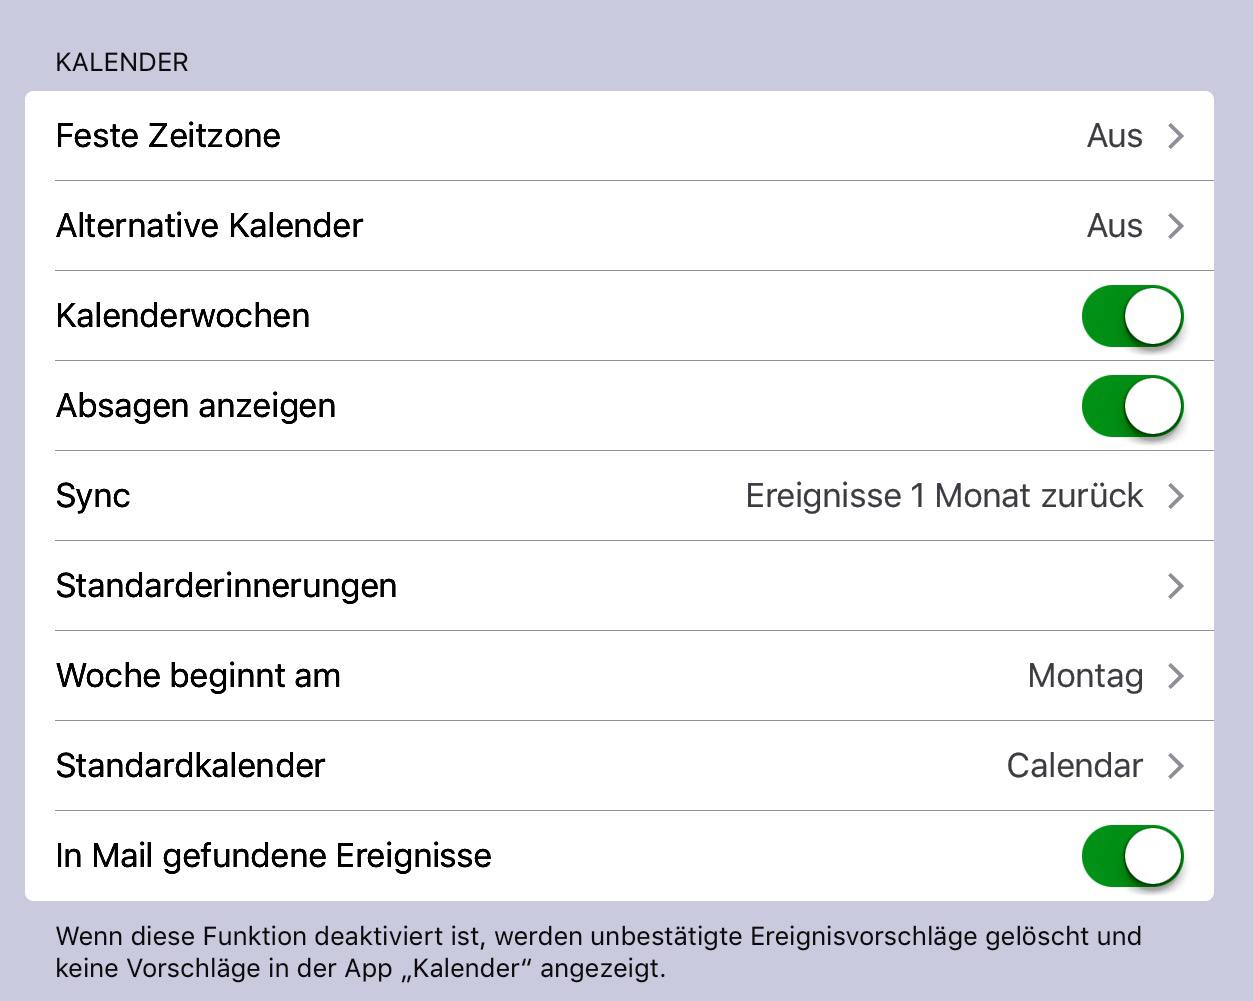Select the Sync menu row
Screen dimensions: 1253x1001
pos(619,496)
